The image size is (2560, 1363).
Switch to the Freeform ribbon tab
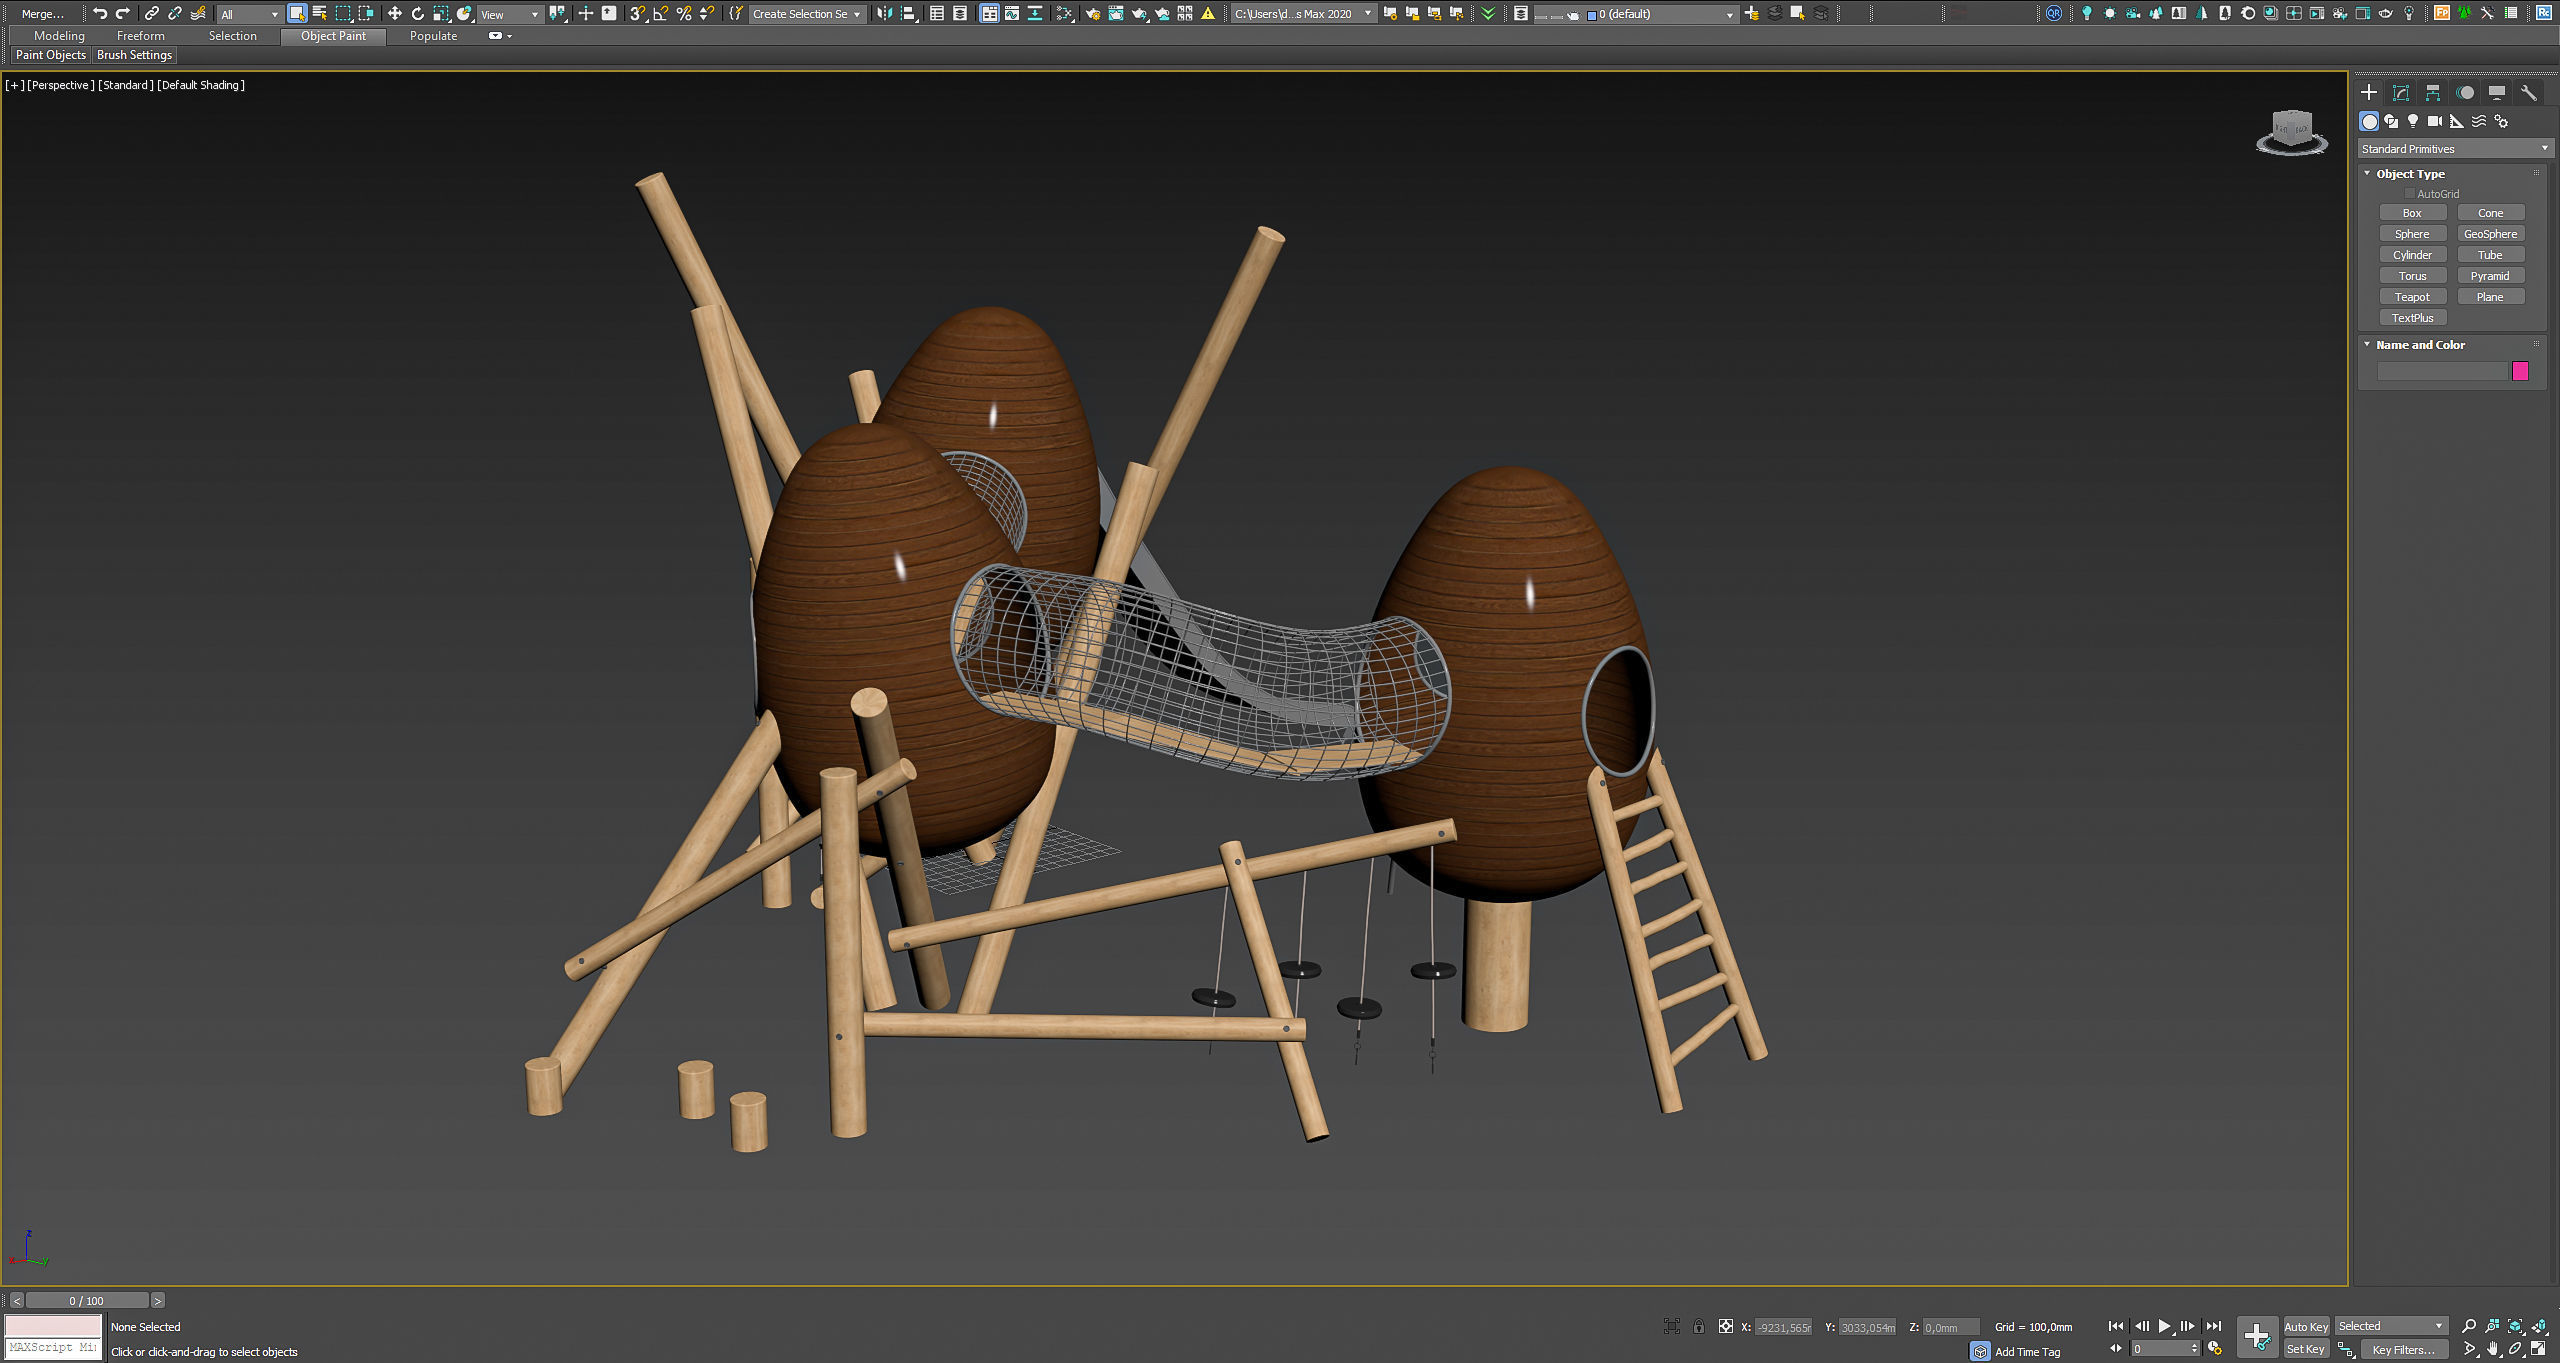click(140, 36)
